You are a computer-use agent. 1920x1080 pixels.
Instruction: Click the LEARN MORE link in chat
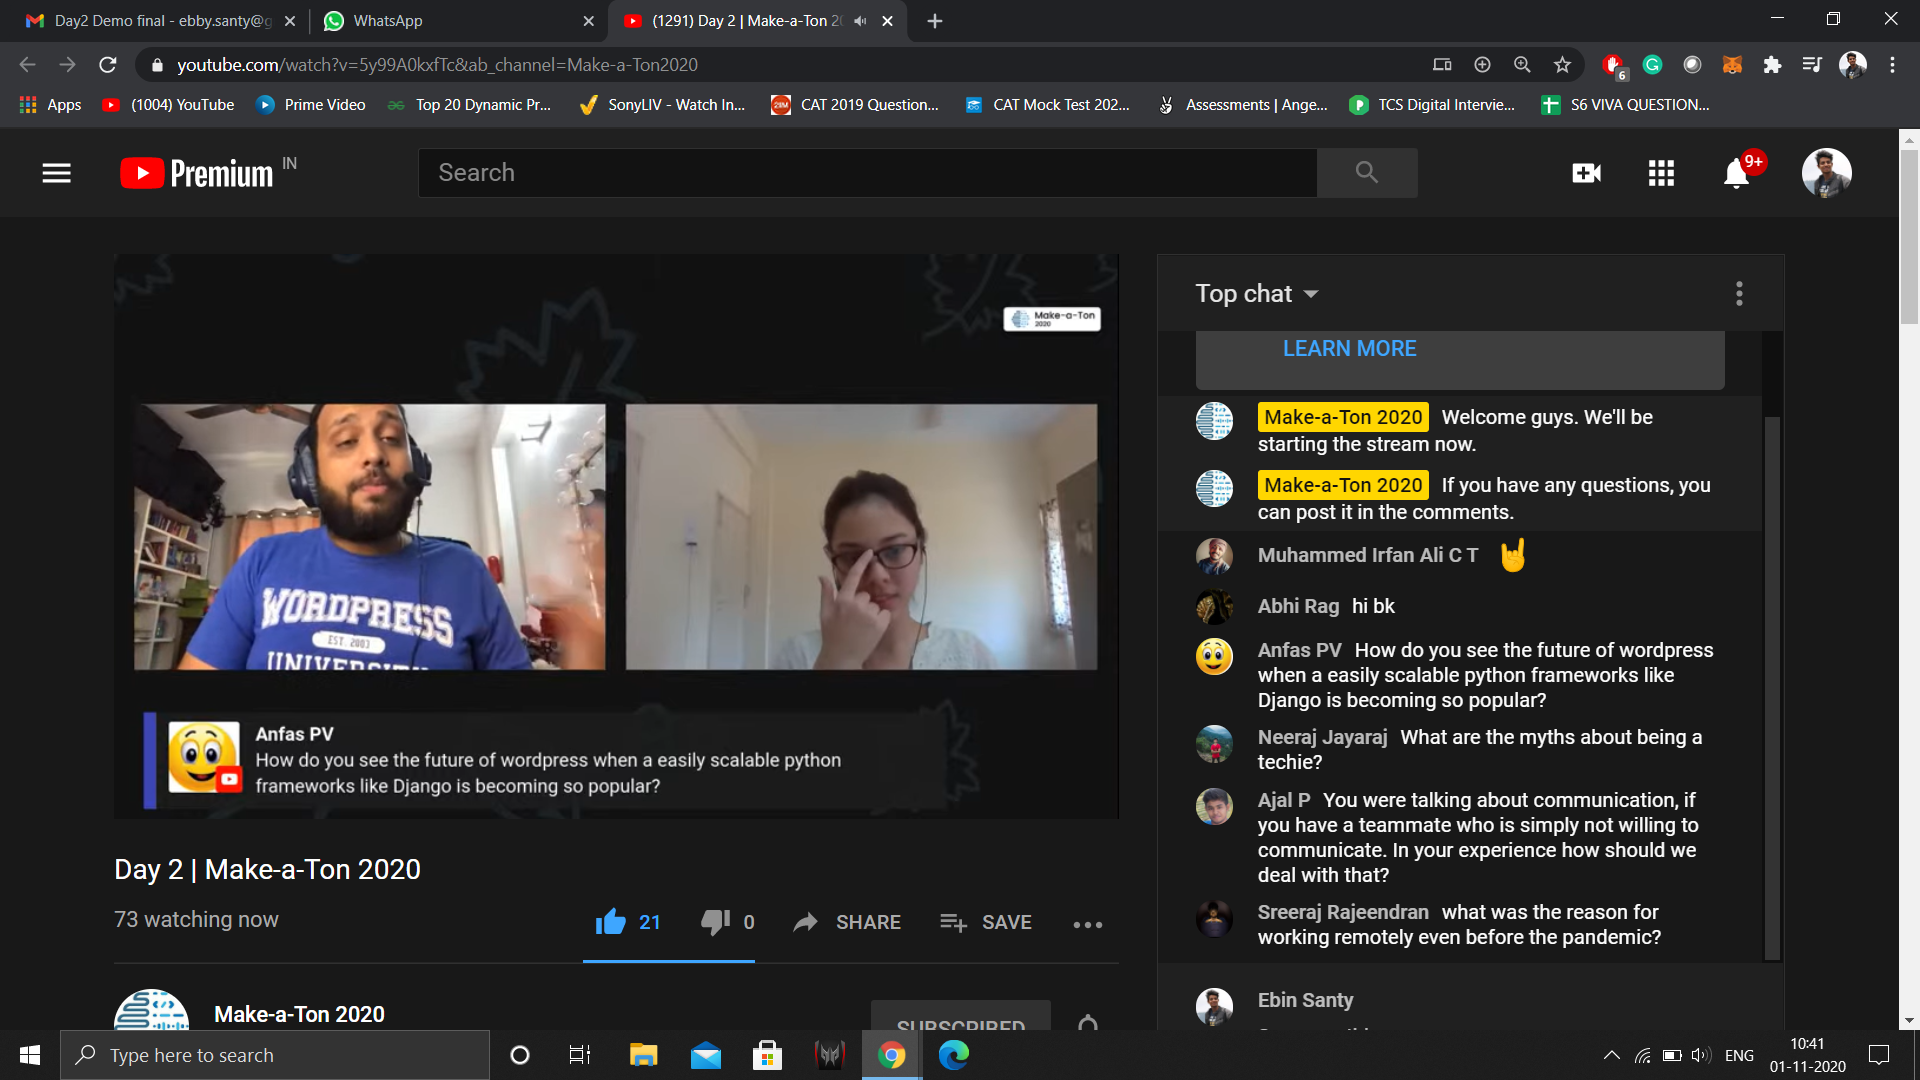coord(1349,348)
